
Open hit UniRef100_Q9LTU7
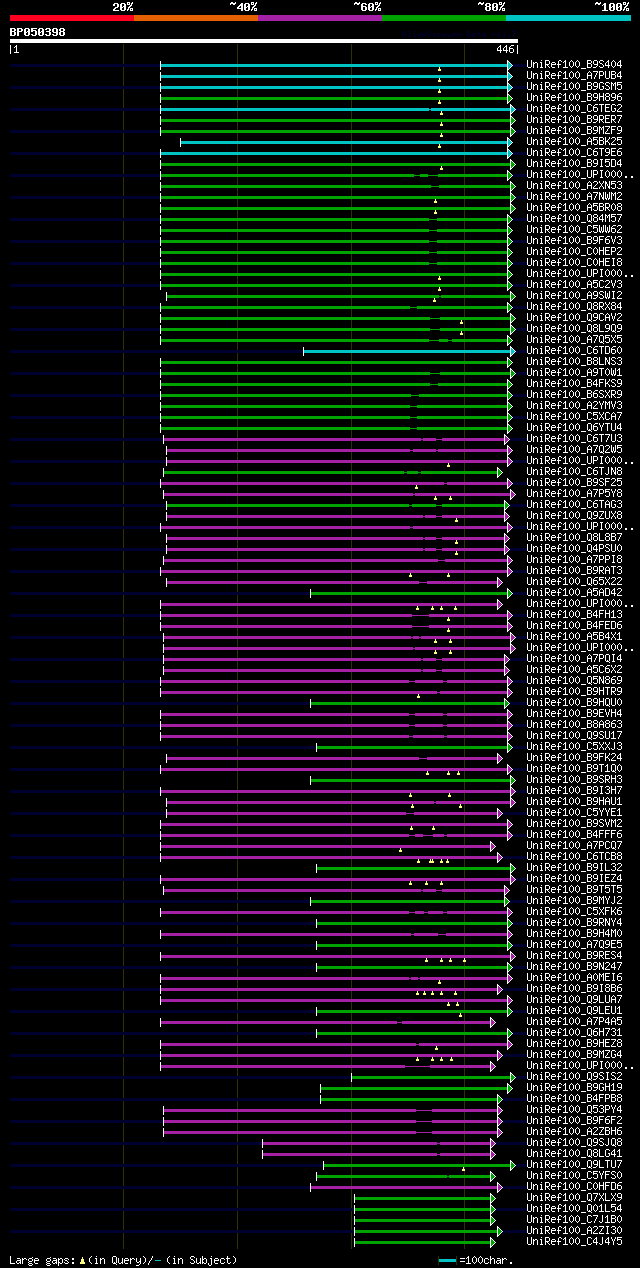click(574, 1165)
